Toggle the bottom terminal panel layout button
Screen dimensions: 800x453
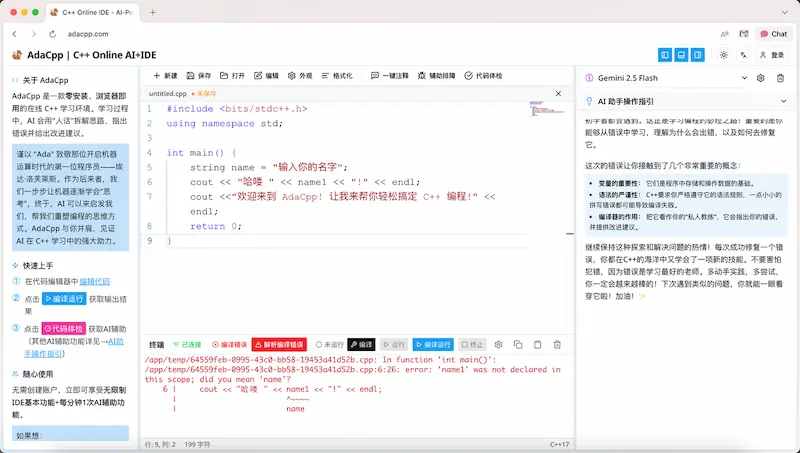tap(681, 55)
